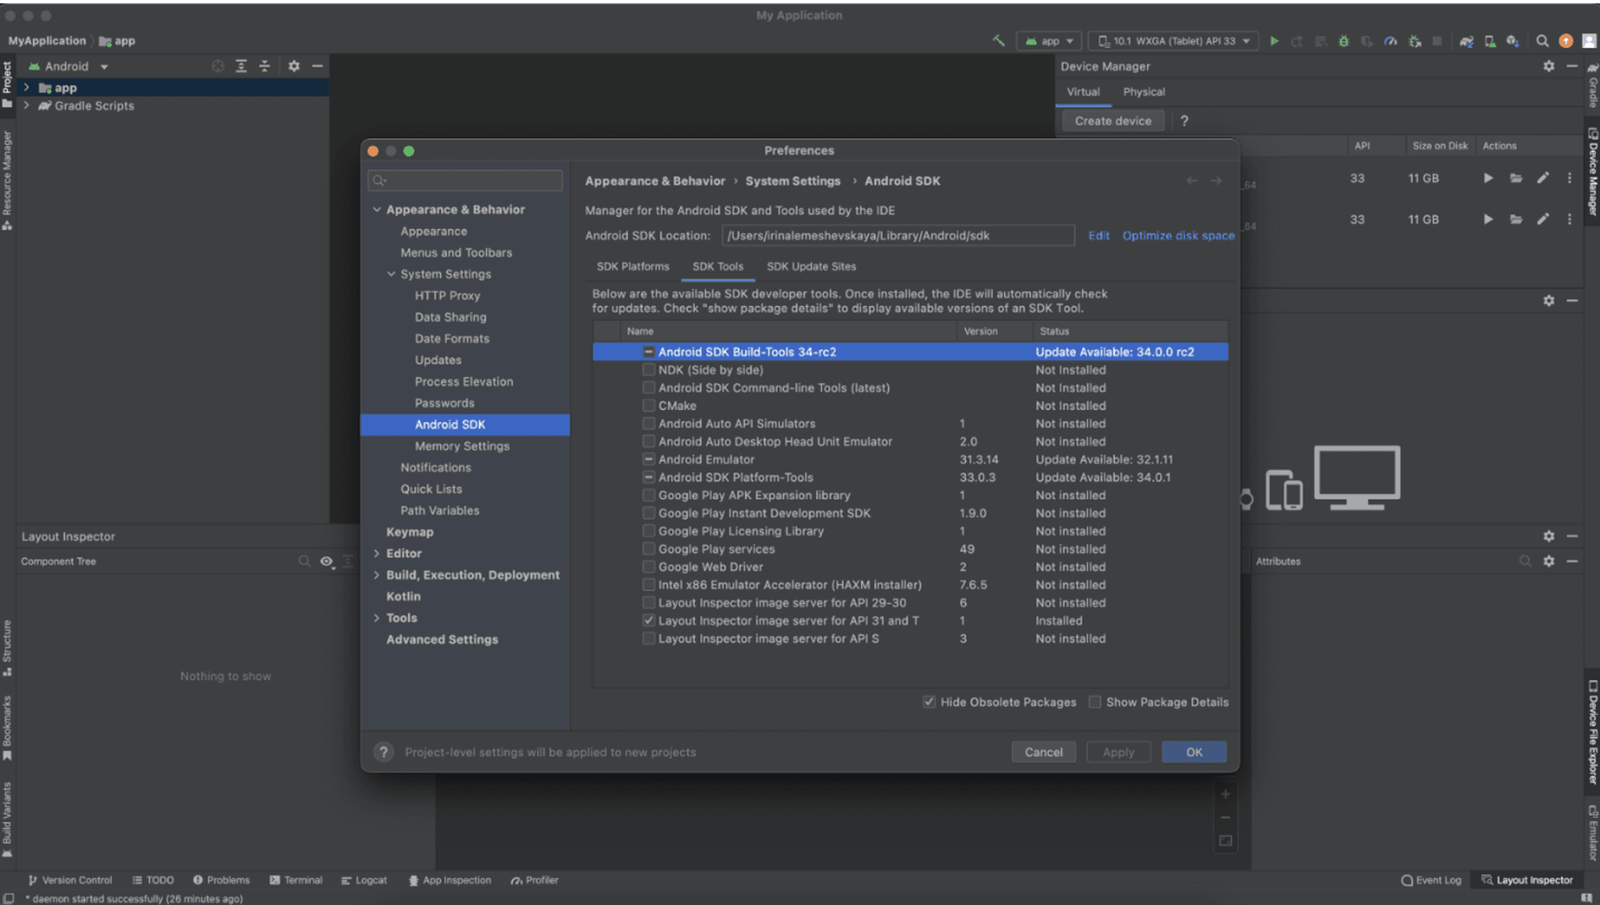Enable Show Package Details checkbox
Image resolution: width=1600 pixels, height=905 pixels.
tap(1095, 702)
